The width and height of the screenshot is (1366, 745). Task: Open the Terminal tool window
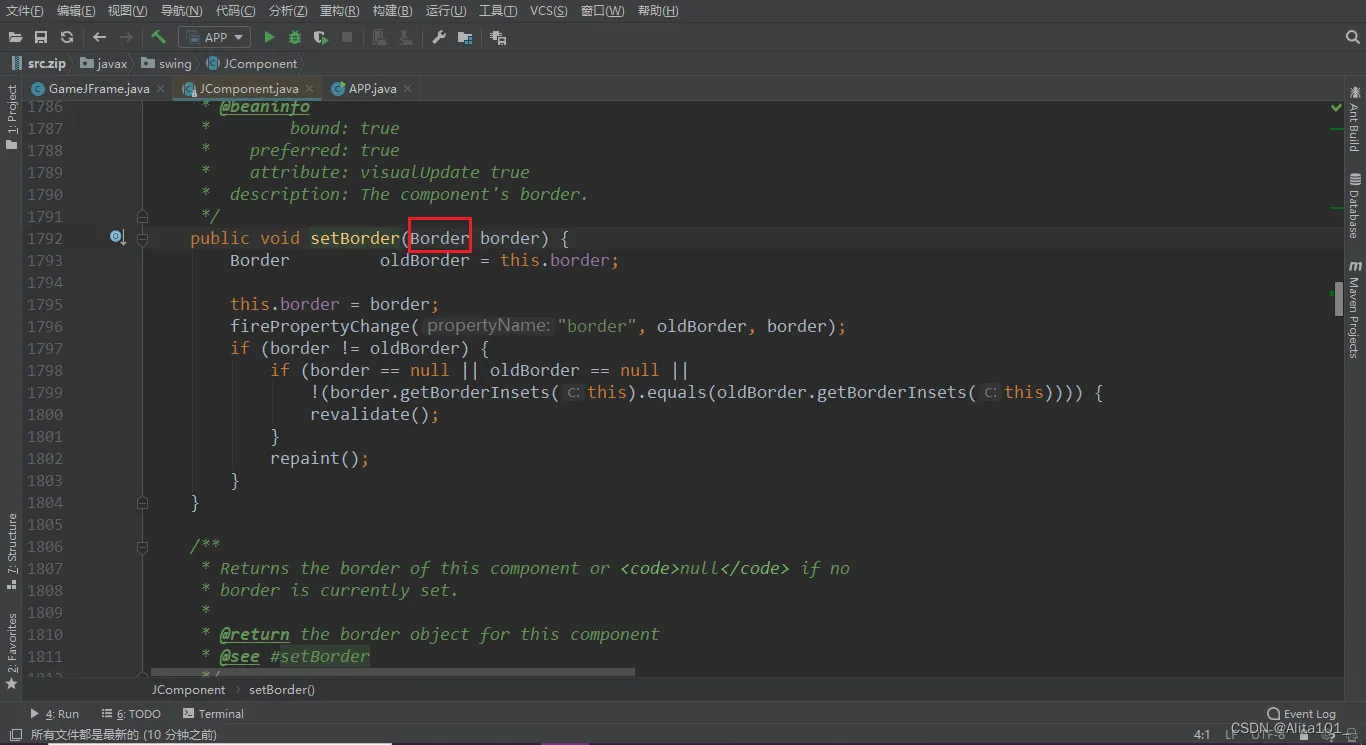(213, 714)
